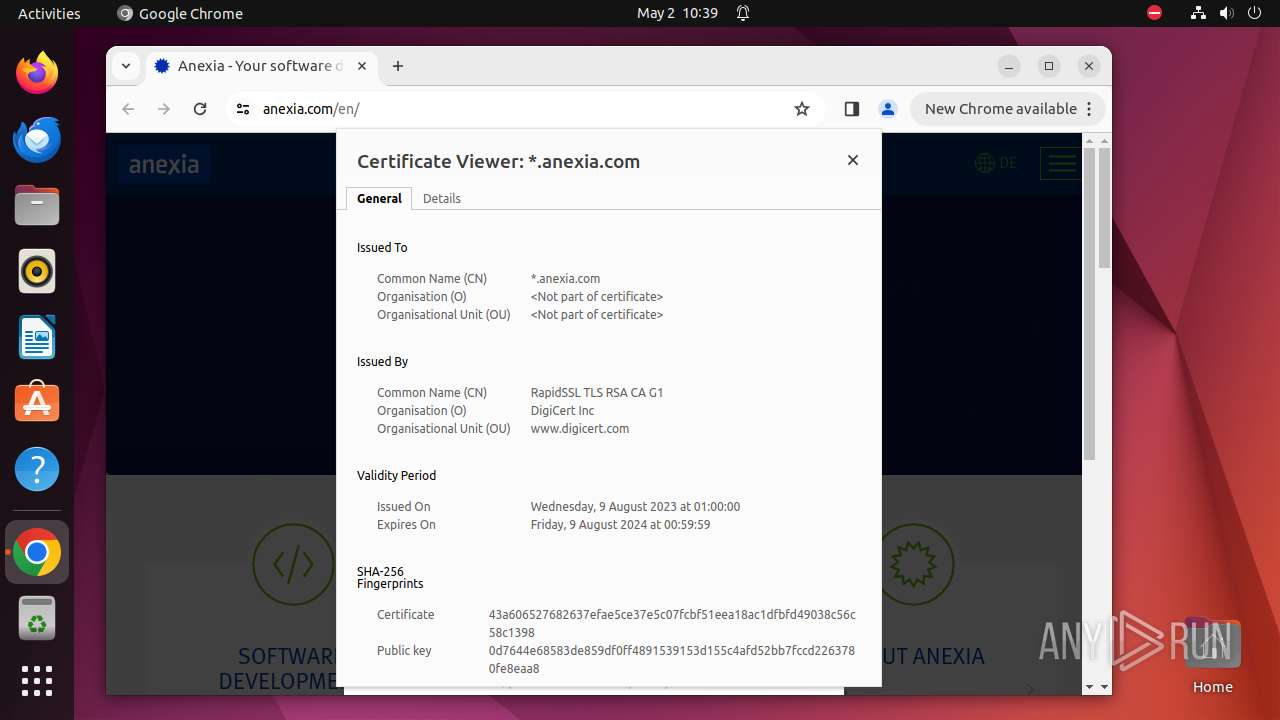Click the address bar URL anexia.com/en/

(311, 109)
